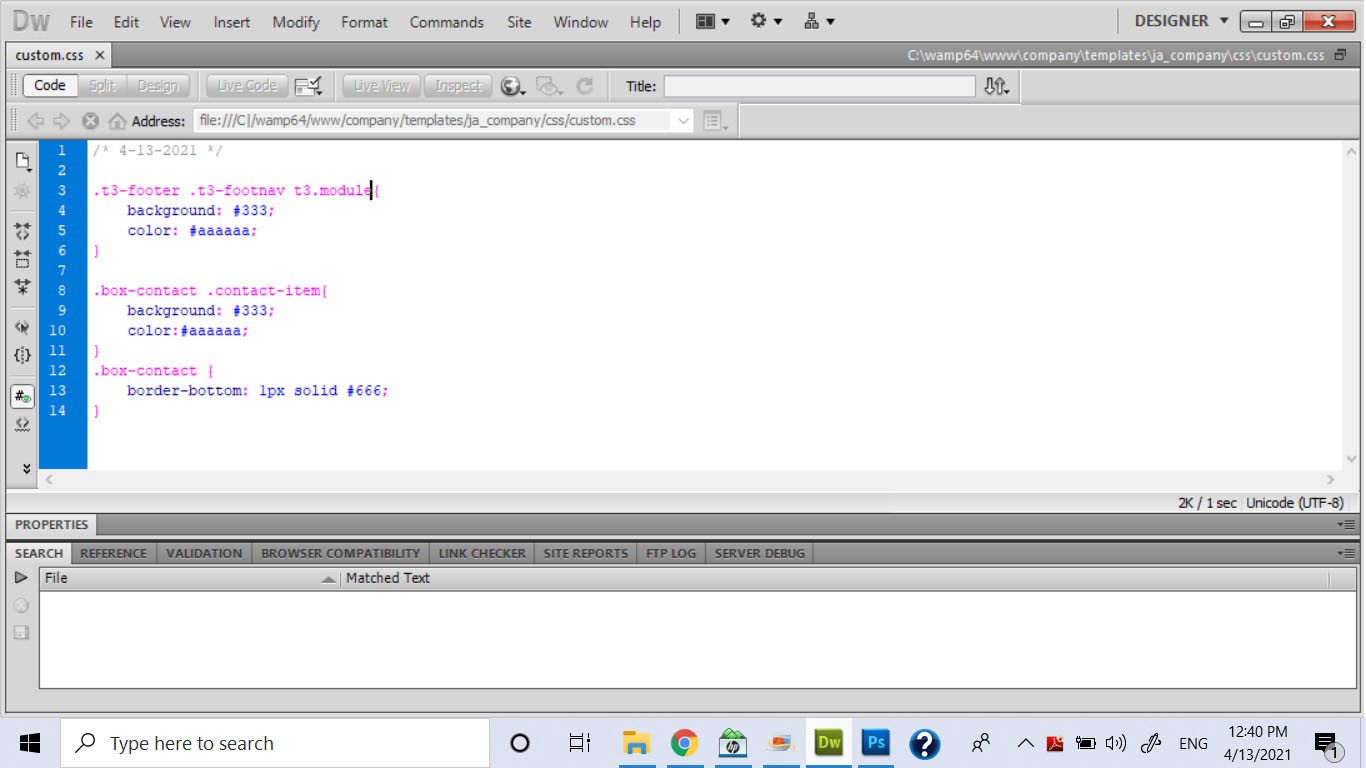Open Photoshop from the Windows taskbar

point(876,743)
